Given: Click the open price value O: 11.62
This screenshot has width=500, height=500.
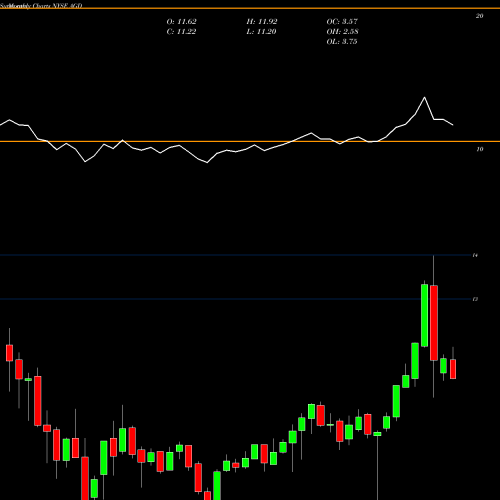Looking at the screenshot, I should pos(181,22).
